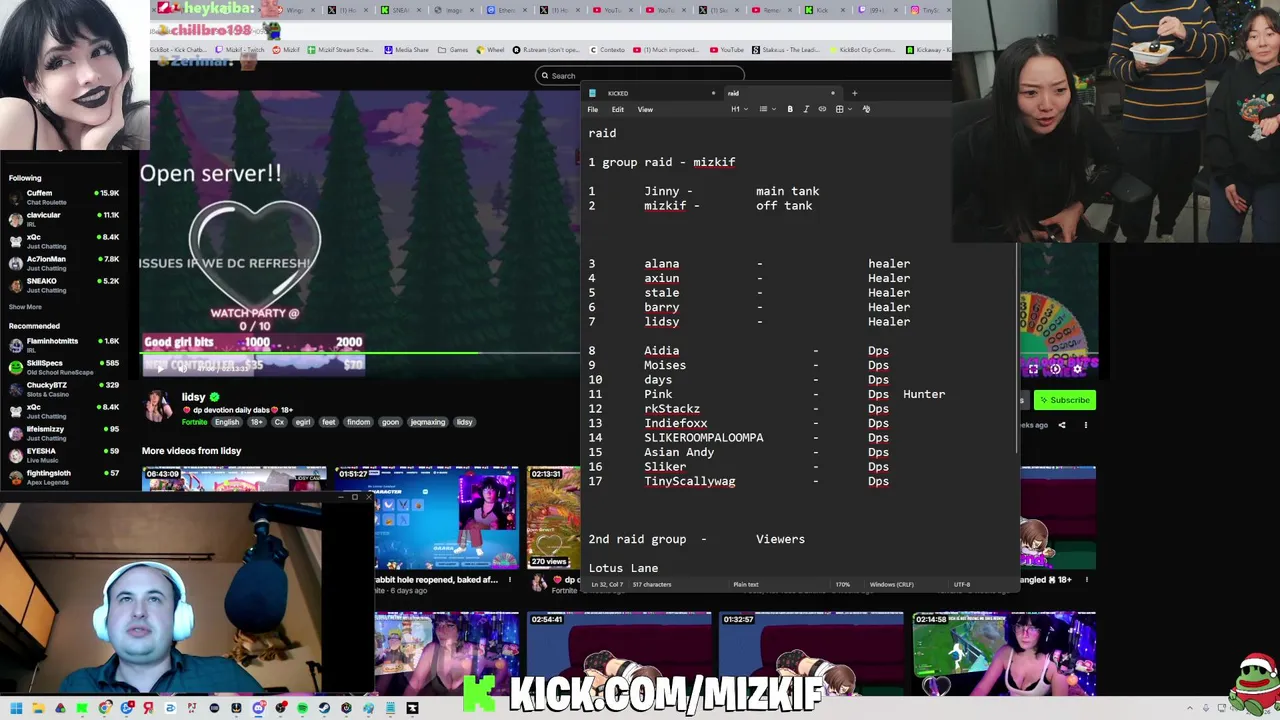Screen dimensions: 1280x720
Task: Click the video player seek bar
Action: tap(360, 352)
